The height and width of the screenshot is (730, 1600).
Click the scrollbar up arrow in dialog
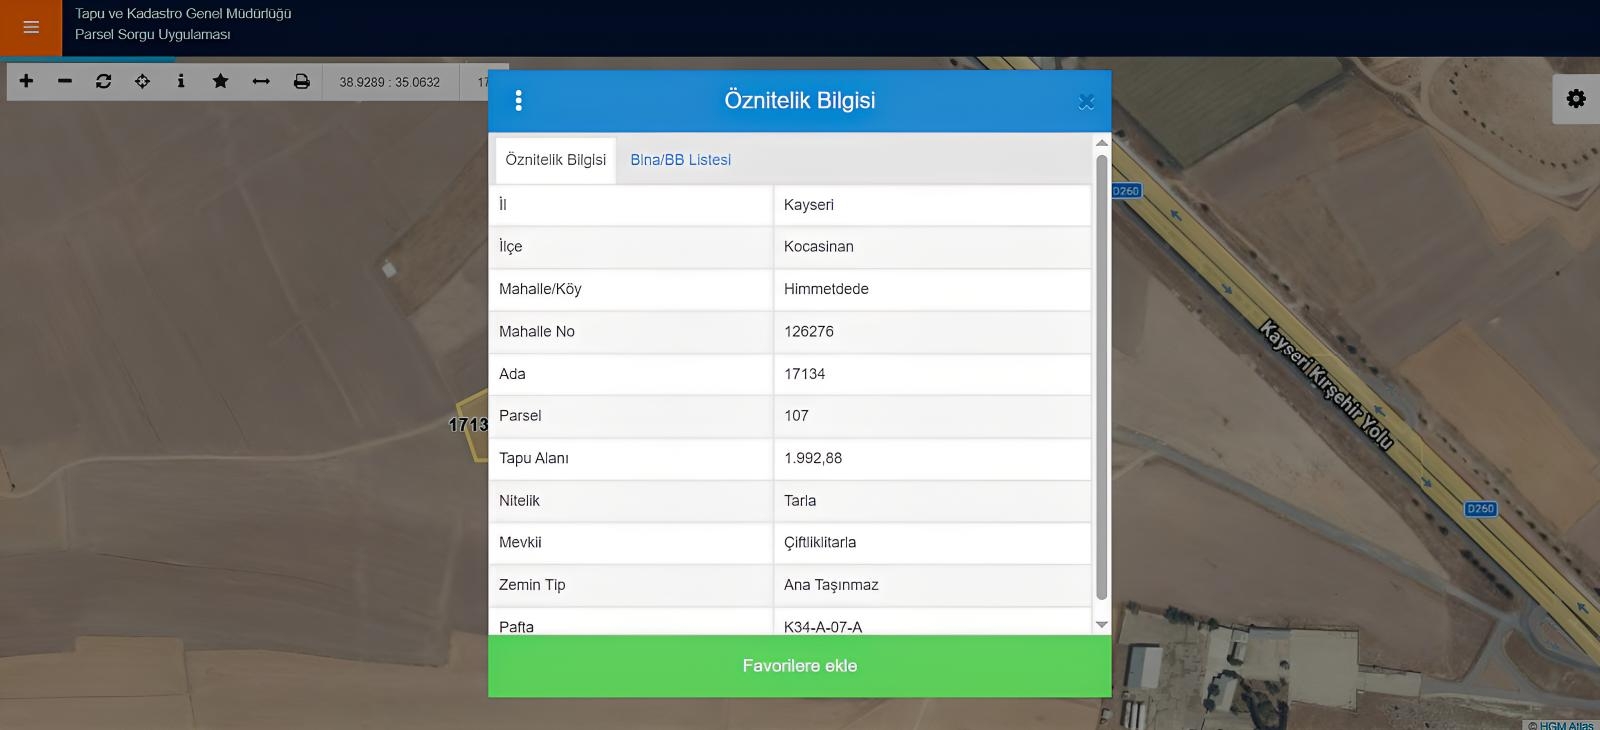pyautogui.click(x=1102, y=143)
